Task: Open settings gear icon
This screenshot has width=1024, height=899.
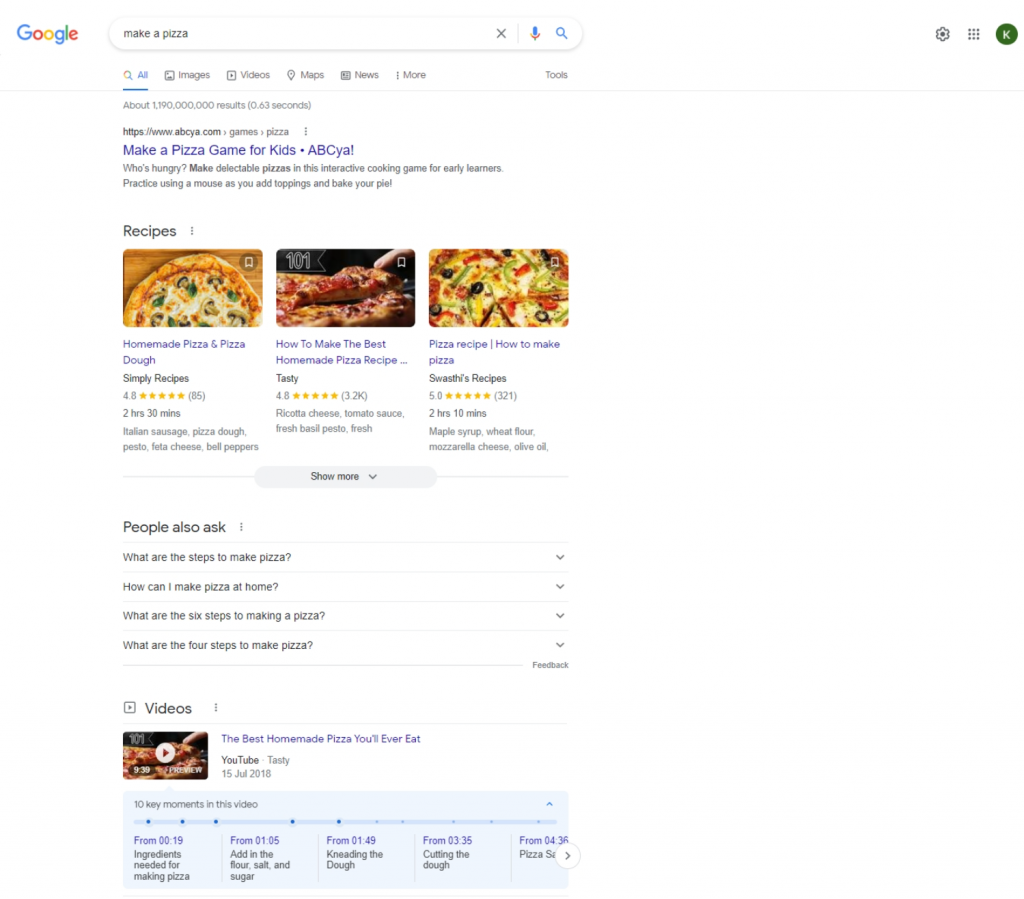Action: click(942, 34)
